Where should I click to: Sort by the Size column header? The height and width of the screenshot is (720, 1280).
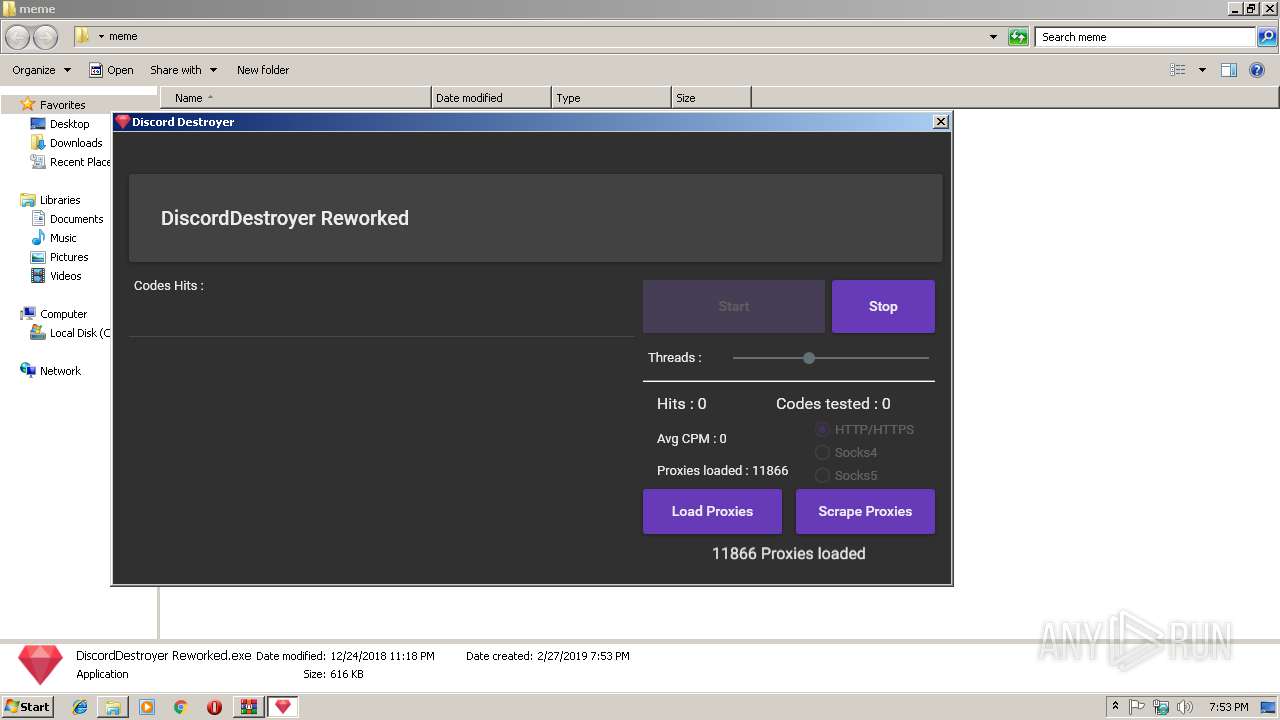pos(711,98)
